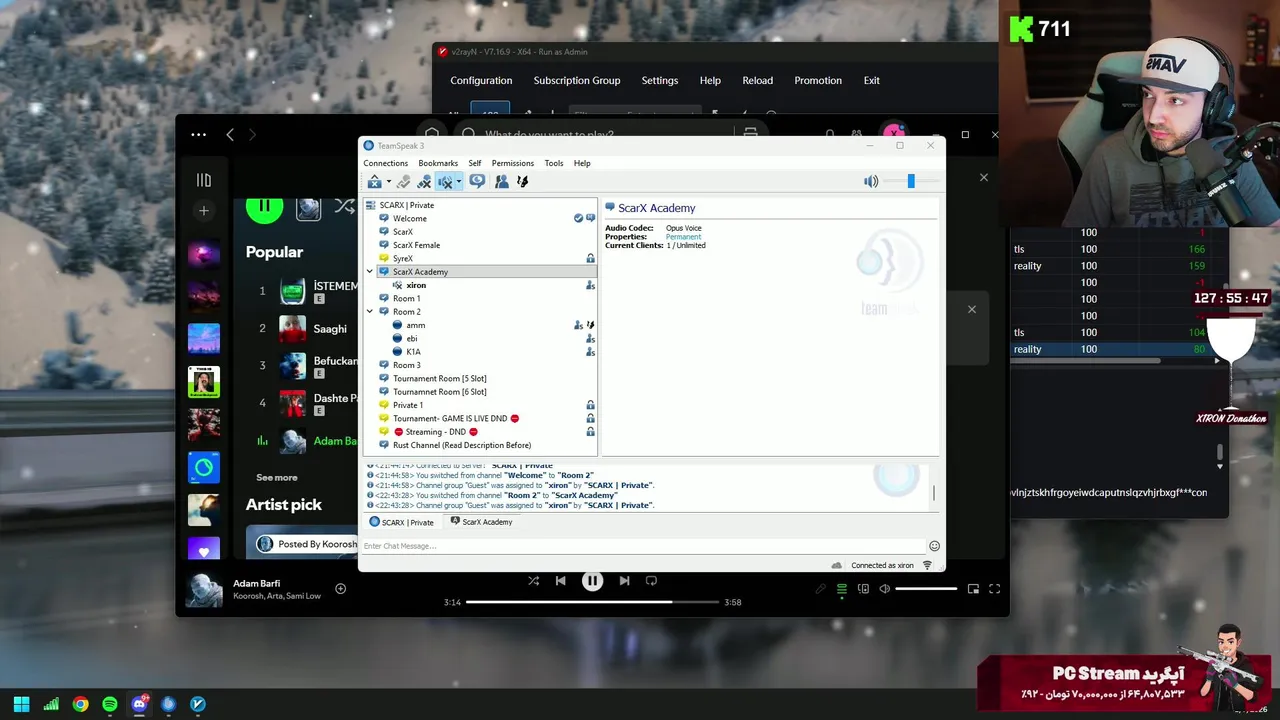Go to previous track in Spotify
The height and width of the screenshot is (720, 1280).
pyautogui.click(x=560, y=580)
